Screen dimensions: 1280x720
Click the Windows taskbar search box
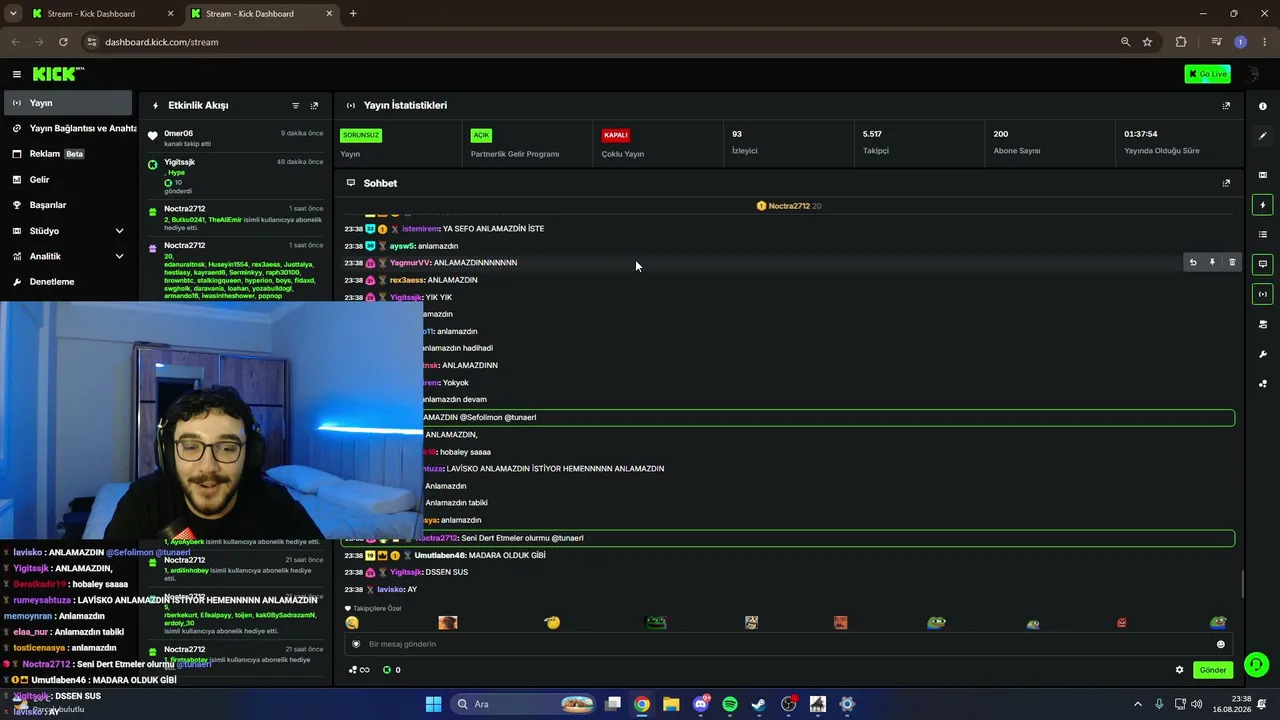click(x=524, y=704)
